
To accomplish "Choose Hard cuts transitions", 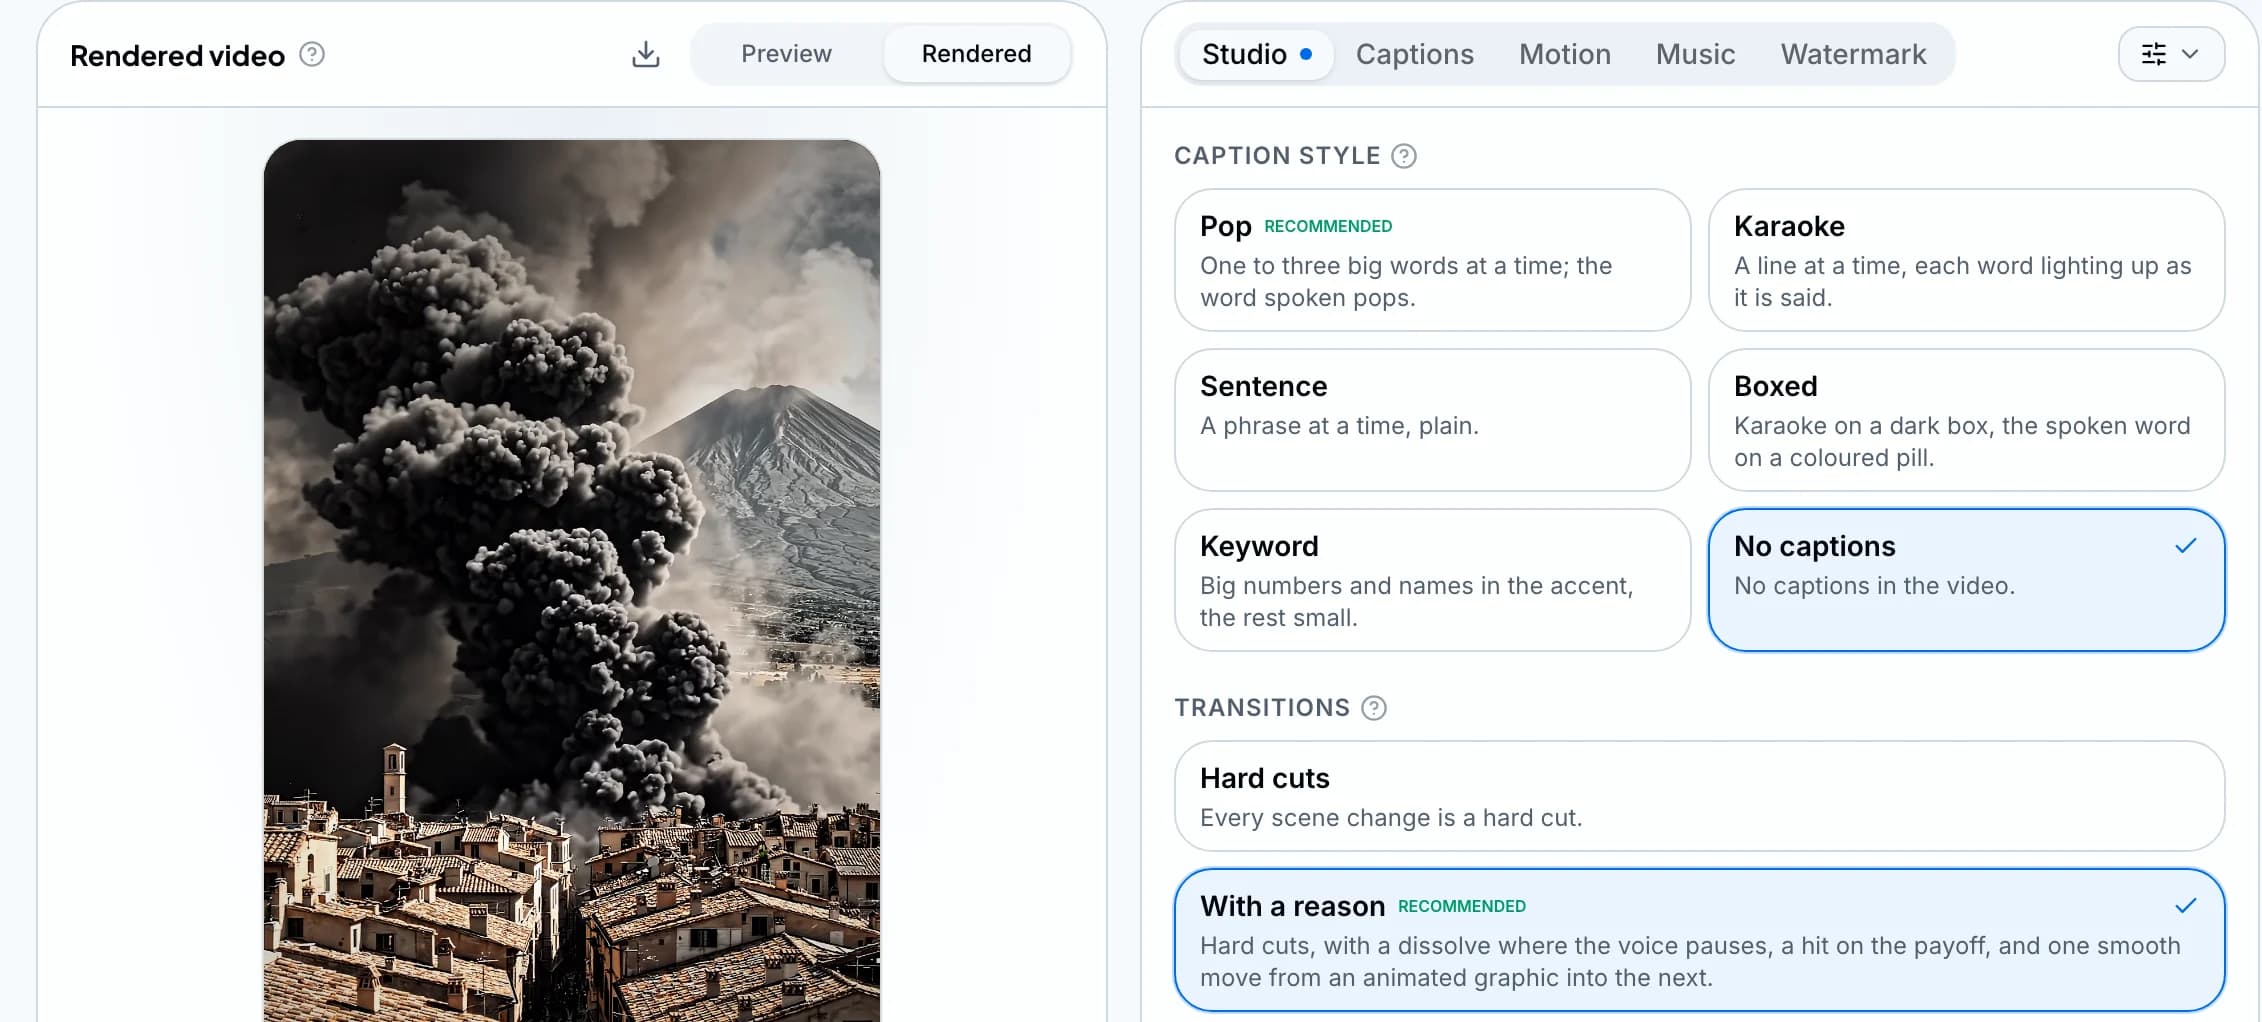I will point(1699,796).
